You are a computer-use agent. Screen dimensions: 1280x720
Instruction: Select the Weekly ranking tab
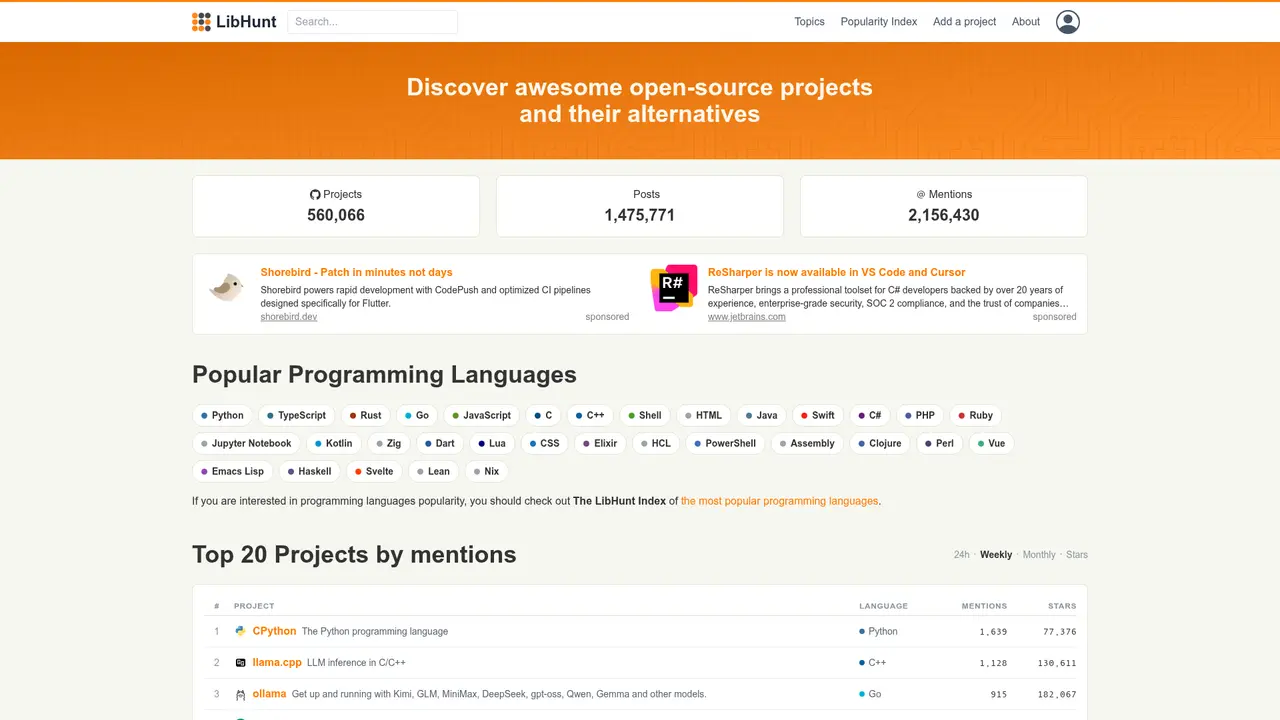[x=996, y=555]
